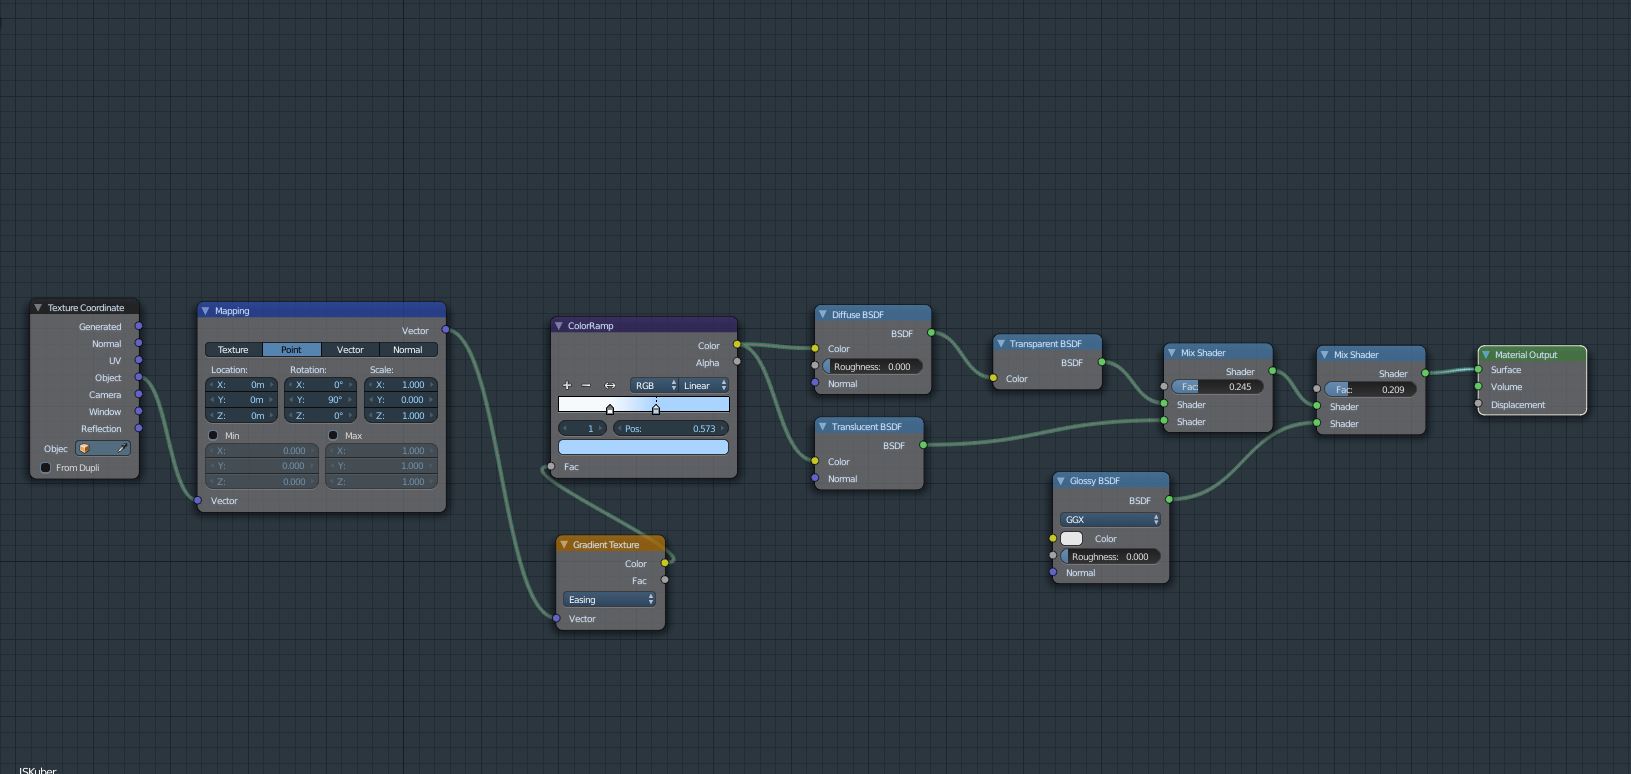Flip the ColorRamp with the double-arrow icon
This screenshot has height=774, width=1631.
click(610, 385)
